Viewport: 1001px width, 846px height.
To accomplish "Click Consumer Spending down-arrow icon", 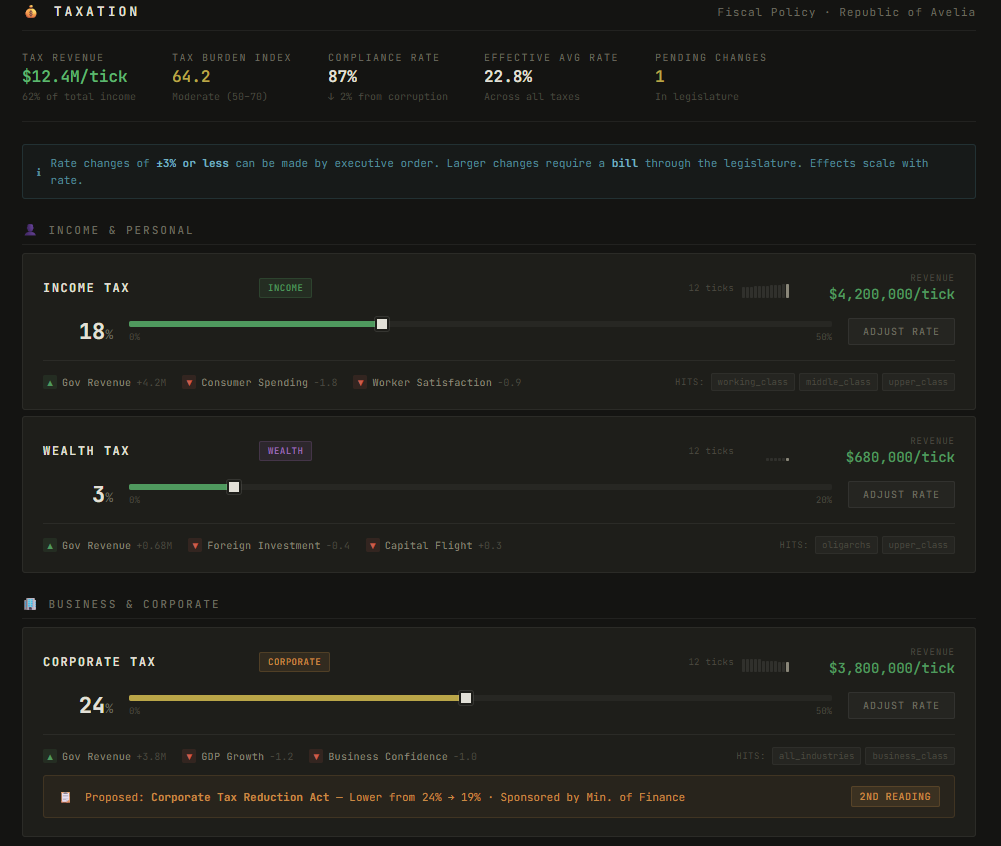I will 189,382.
